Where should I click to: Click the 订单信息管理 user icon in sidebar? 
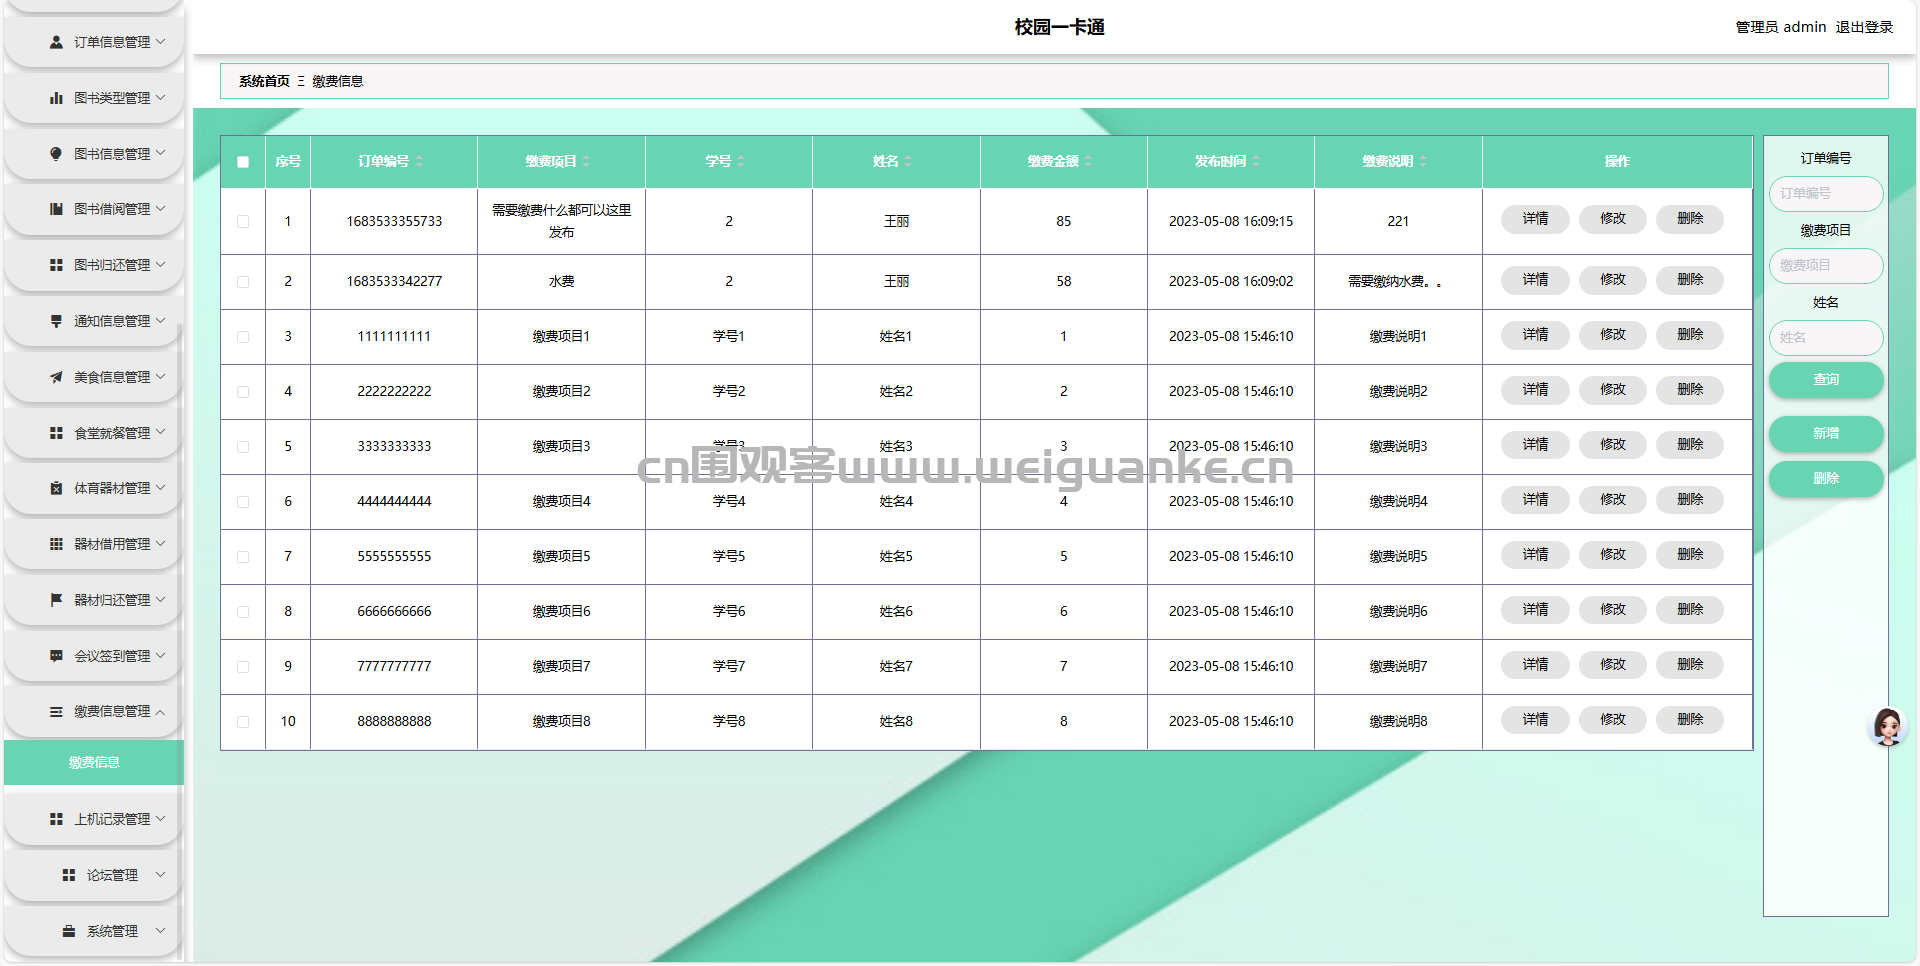[x=56, y=42]
